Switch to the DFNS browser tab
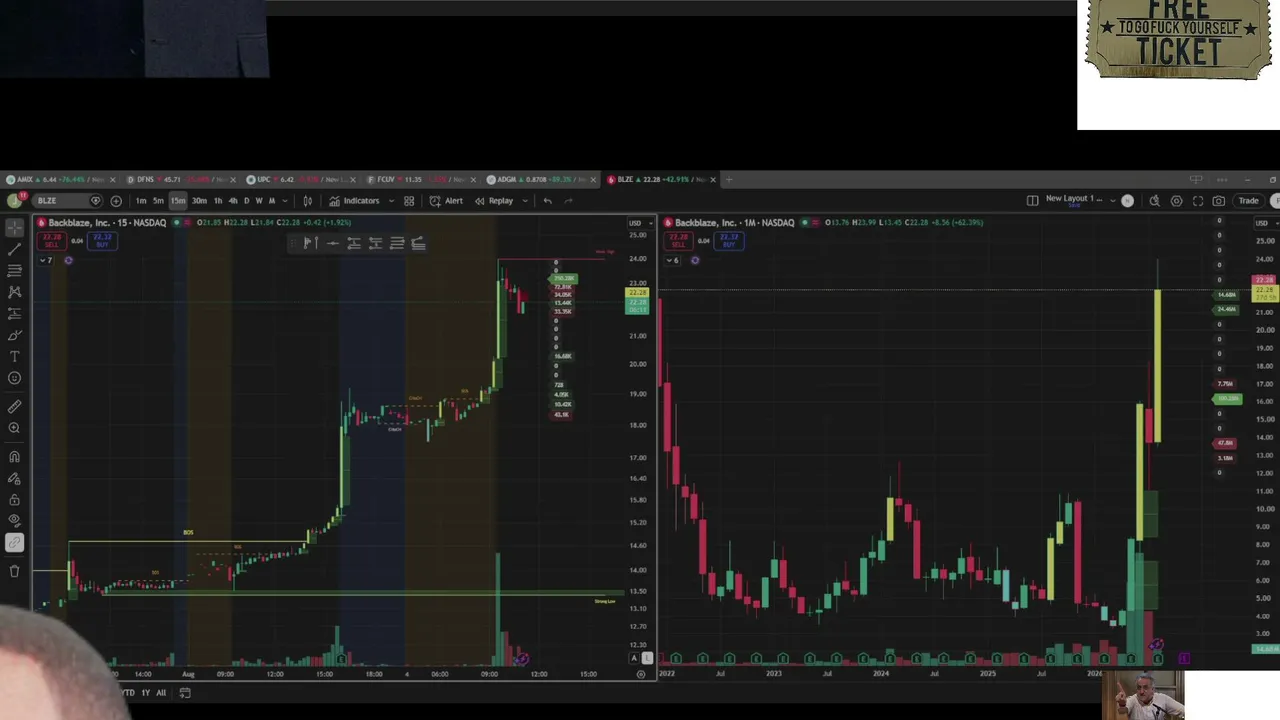 [x=181, y=180]
